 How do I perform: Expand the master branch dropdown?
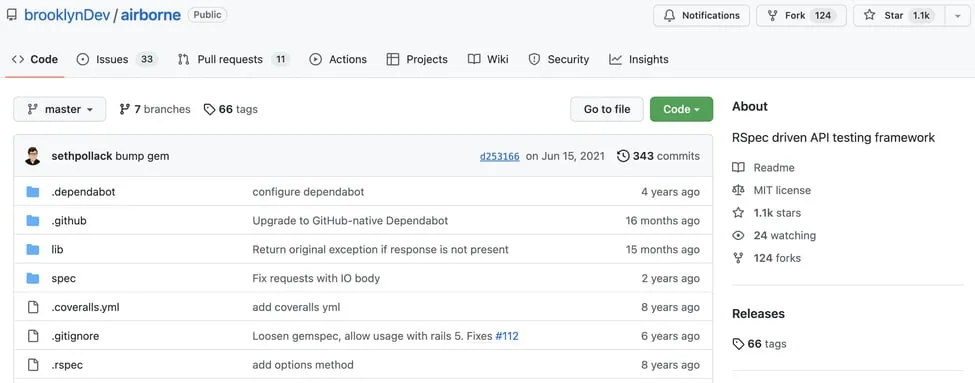tap(60, 109)
